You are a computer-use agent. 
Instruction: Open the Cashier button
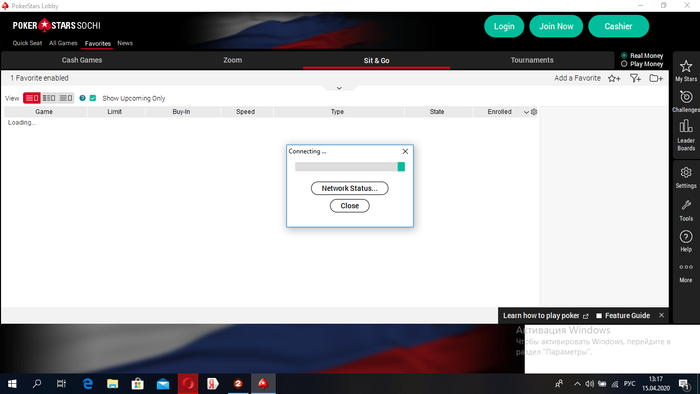[x=618, y=26]
